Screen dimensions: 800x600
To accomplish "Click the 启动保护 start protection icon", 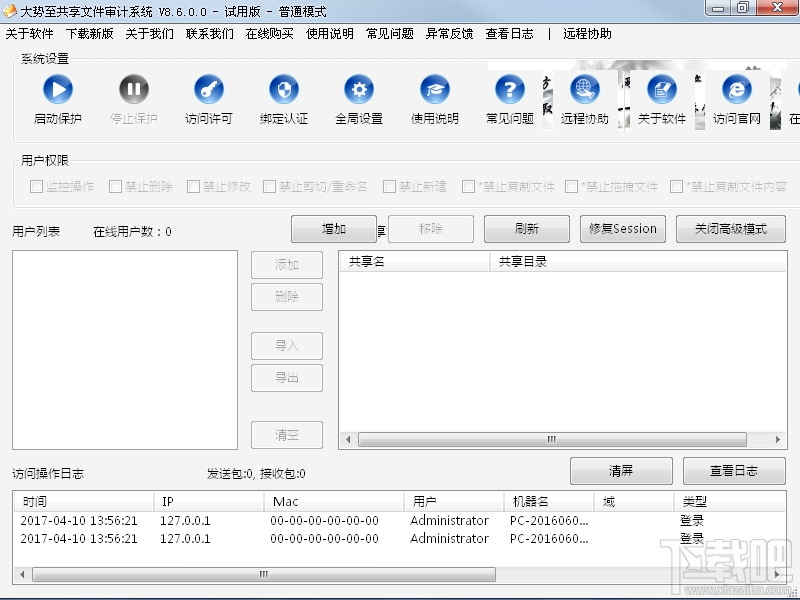I will click(x=58, y=89).
